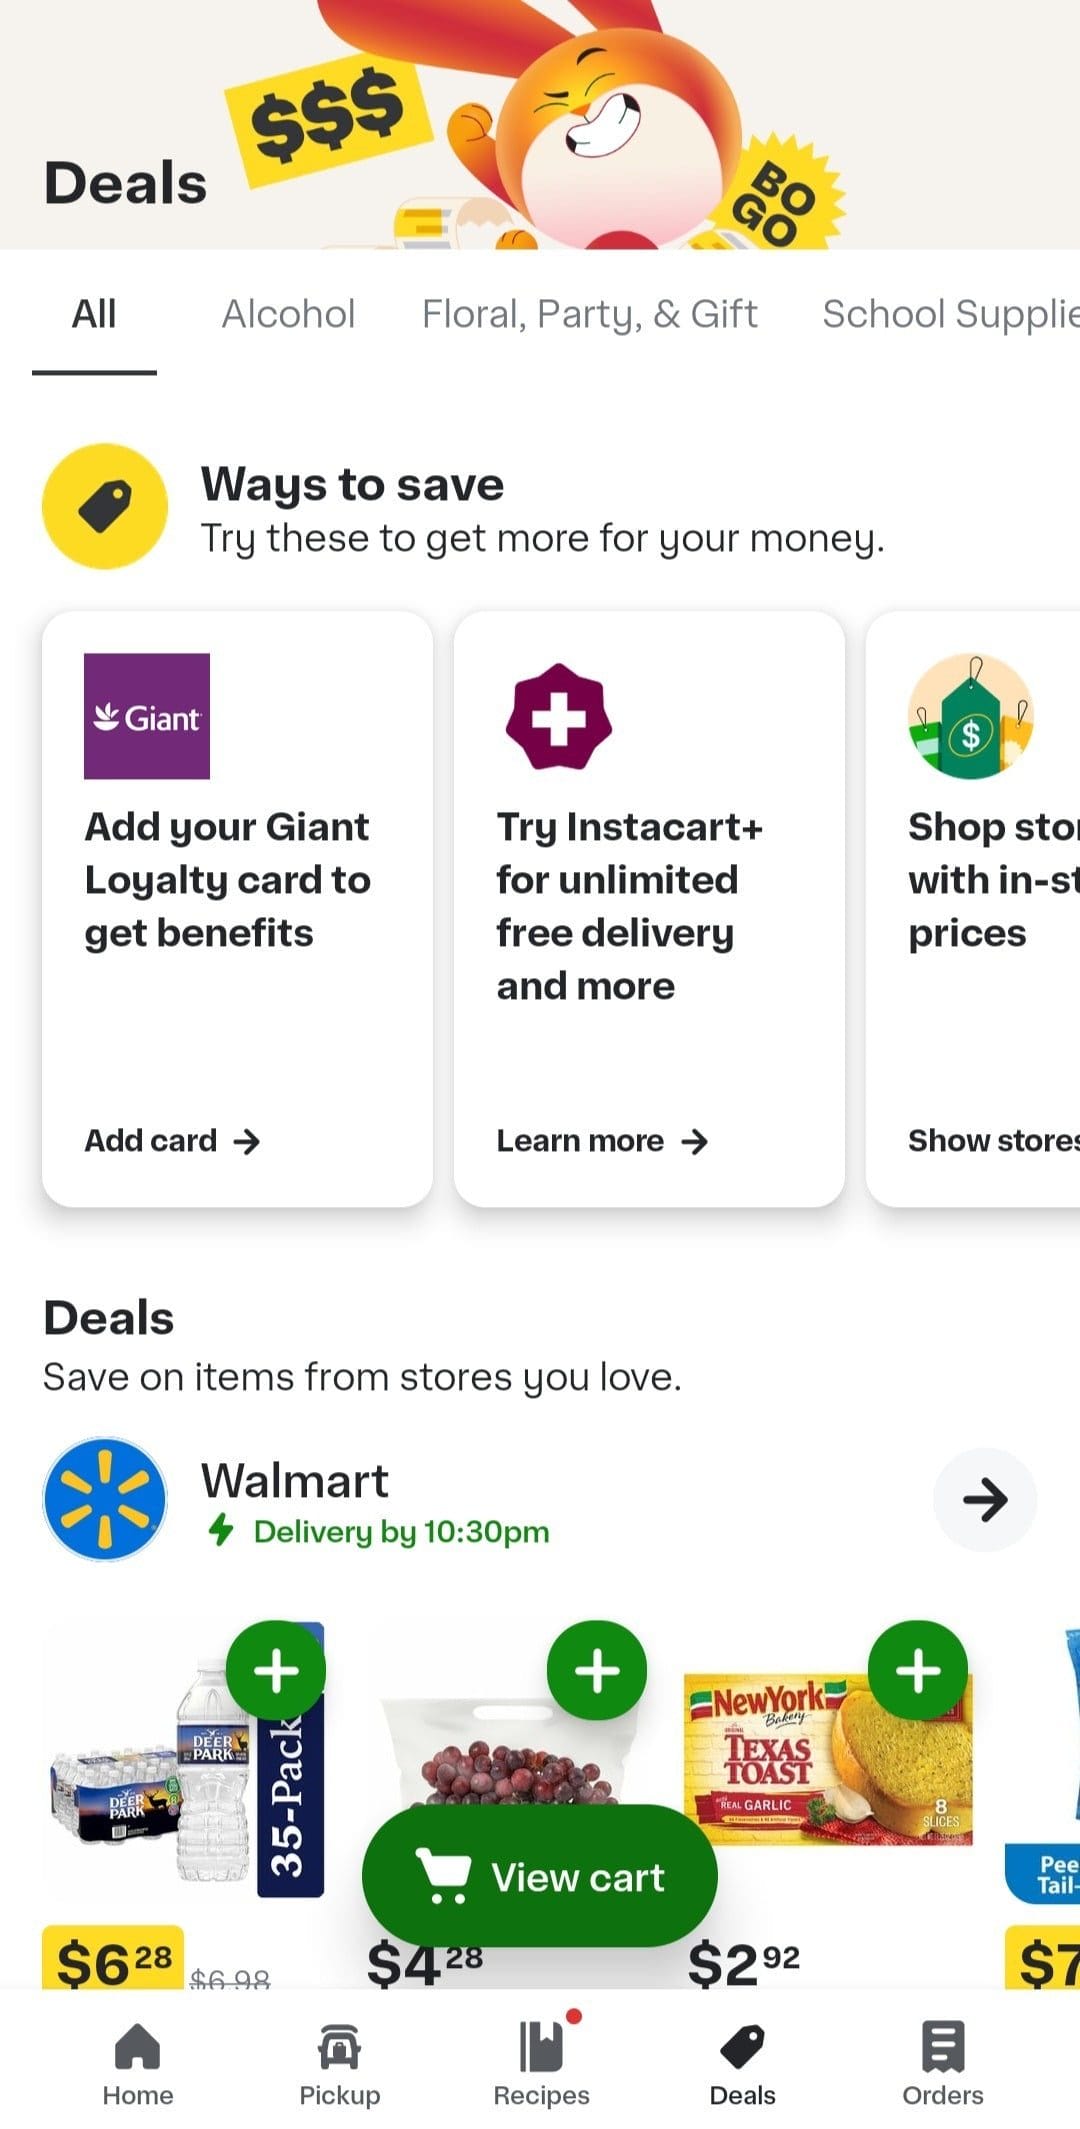The height and width of the screenshot is (2129, 1080).
Task: Select the Alcohol category tab
Action: click(x=288, y=314)
